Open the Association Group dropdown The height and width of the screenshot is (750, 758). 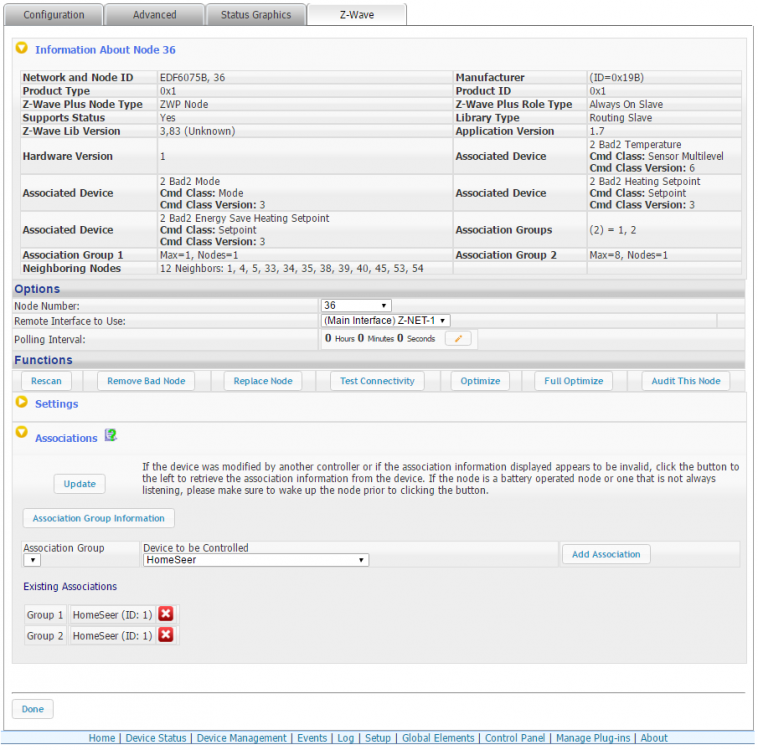tap(32, 560)
